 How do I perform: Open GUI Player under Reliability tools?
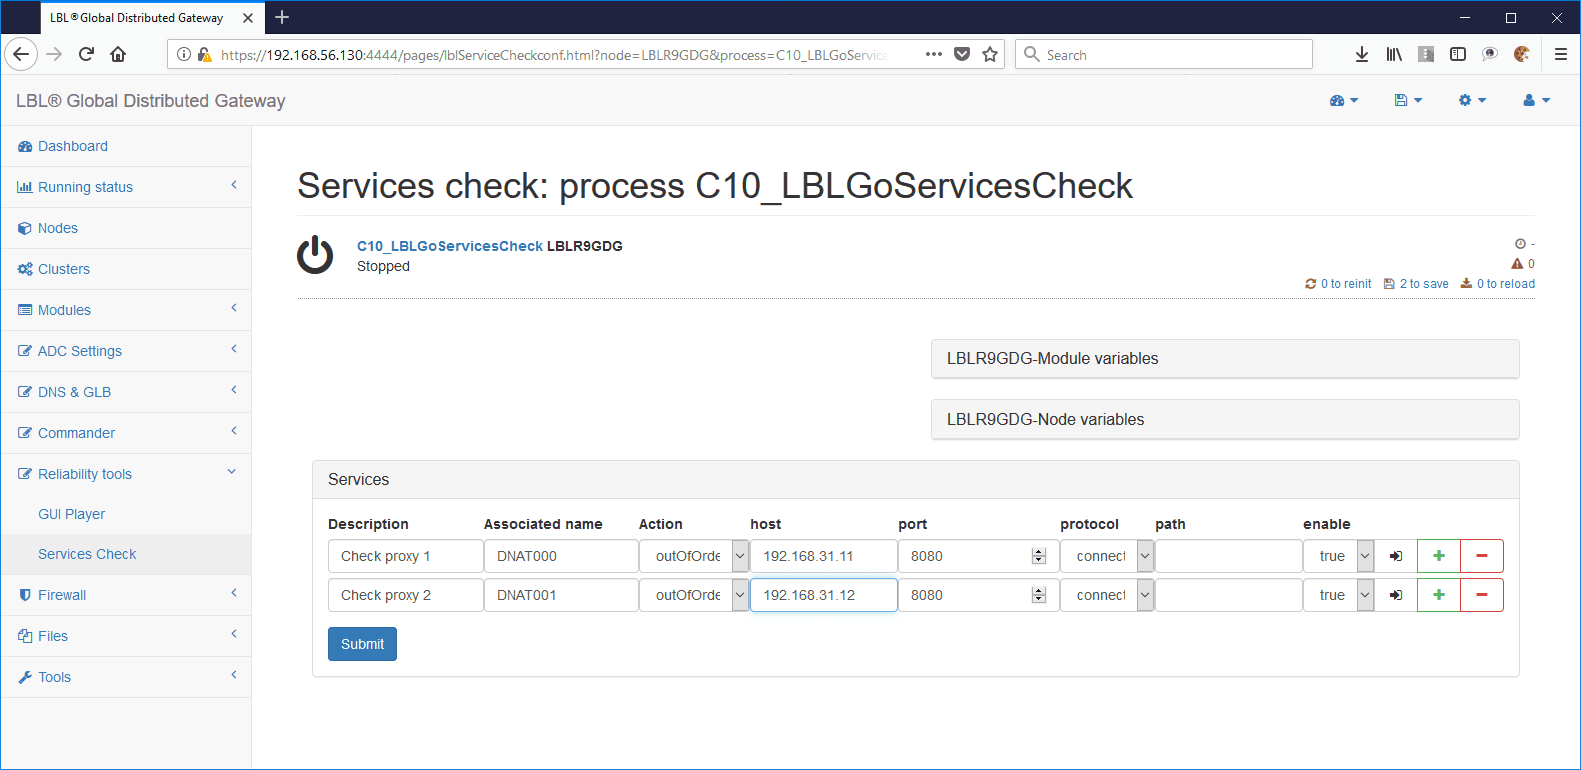tap(126, 514)
